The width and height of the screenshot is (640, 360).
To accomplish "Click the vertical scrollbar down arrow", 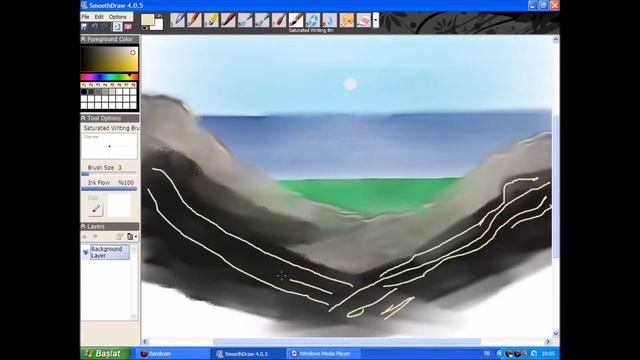I will click(556, 333).
